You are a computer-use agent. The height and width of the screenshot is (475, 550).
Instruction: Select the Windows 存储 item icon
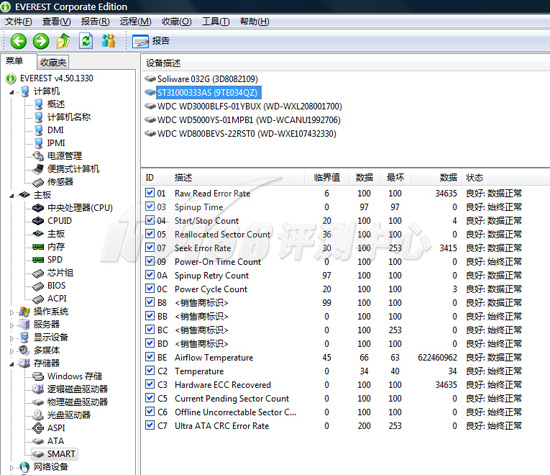[38, 376]
